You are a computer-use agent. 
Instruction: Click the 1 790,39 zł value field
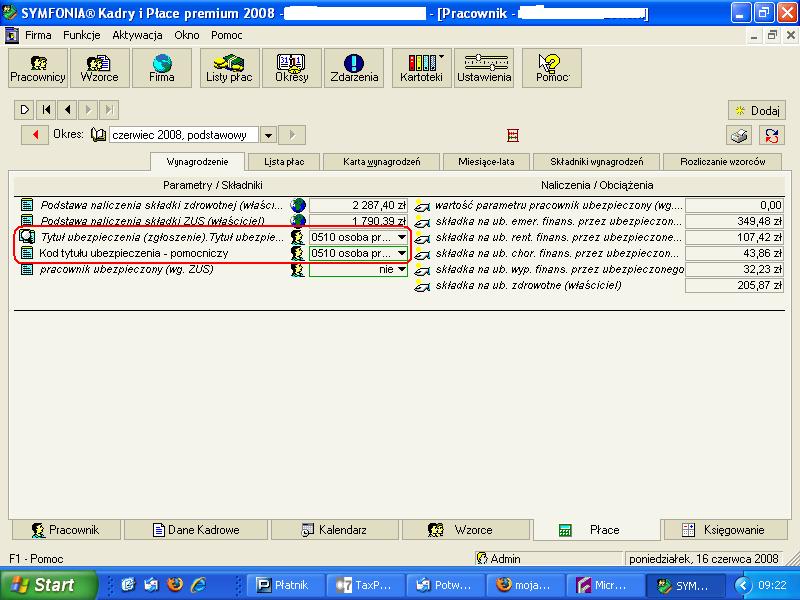pyautogui.click(x=358, y=221)
